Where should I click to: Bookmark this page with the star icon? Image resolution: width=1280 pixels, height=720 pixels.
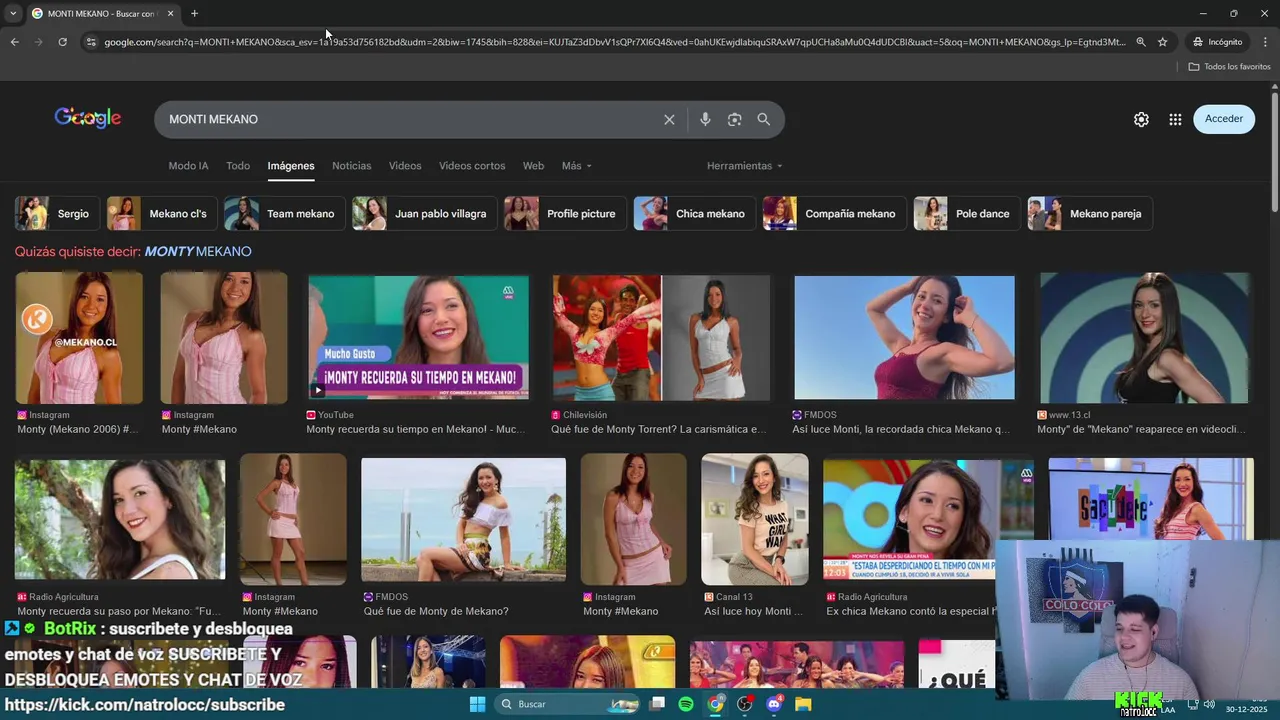(1162, 42)
